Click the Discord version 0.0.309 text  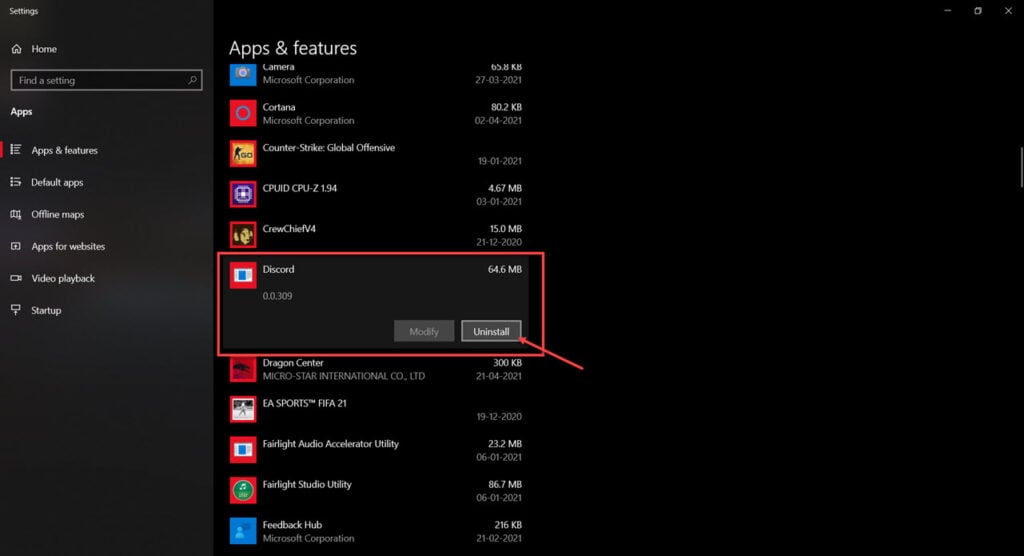click(x=278, y=295)
